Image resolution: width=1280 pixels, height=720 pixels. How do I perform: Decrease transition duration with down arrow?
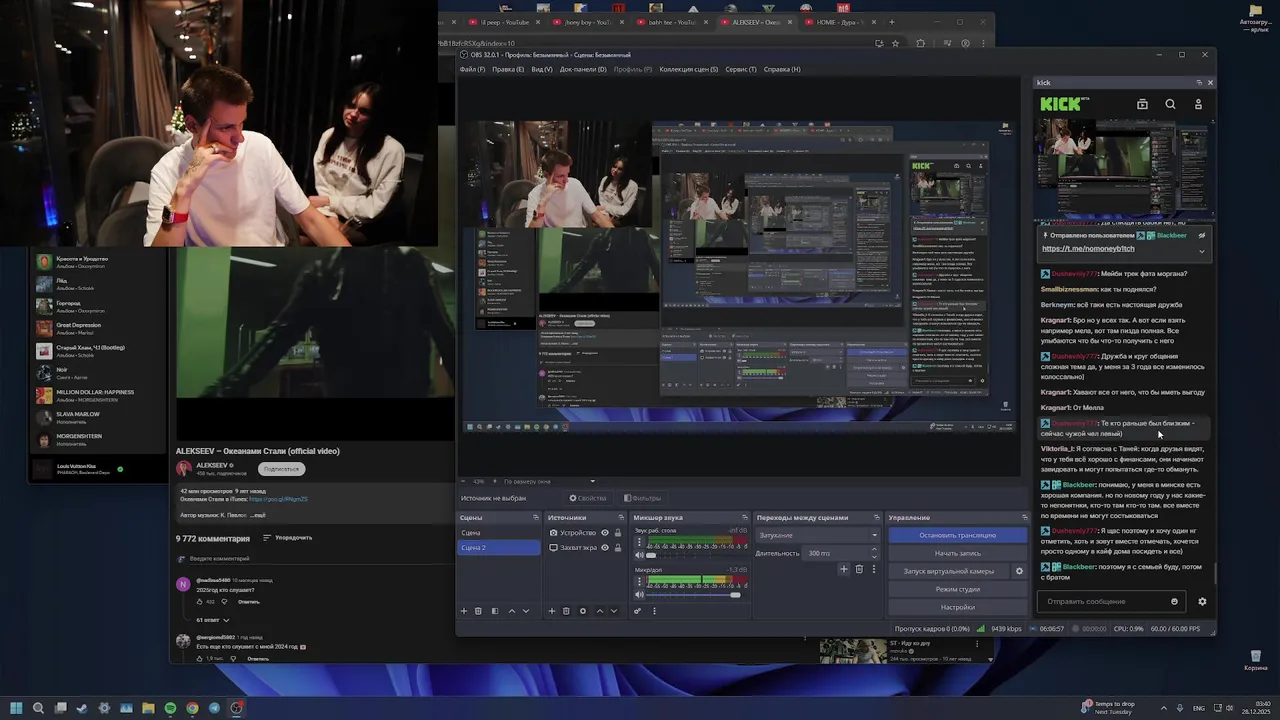click(x=874, y=557)
